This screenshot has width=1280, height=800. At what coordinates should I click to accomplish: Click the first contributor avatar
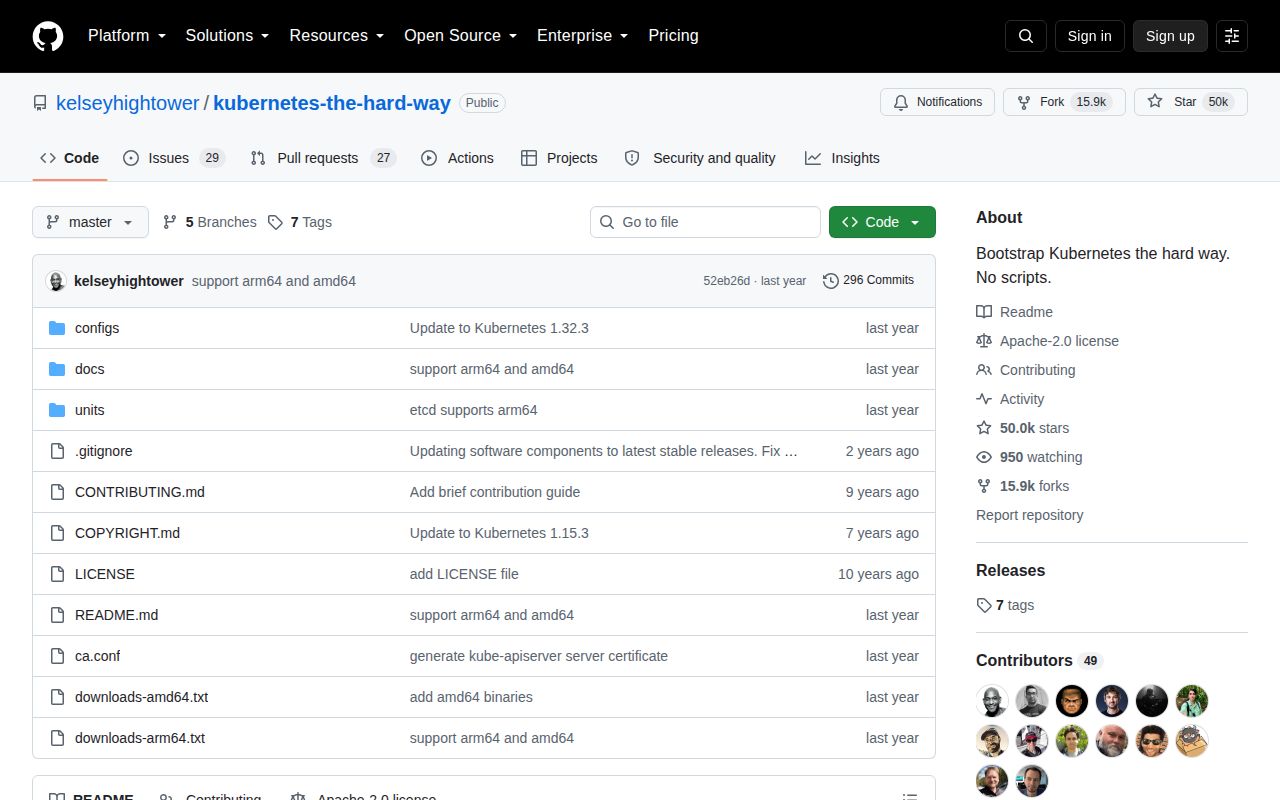[992, 701]
